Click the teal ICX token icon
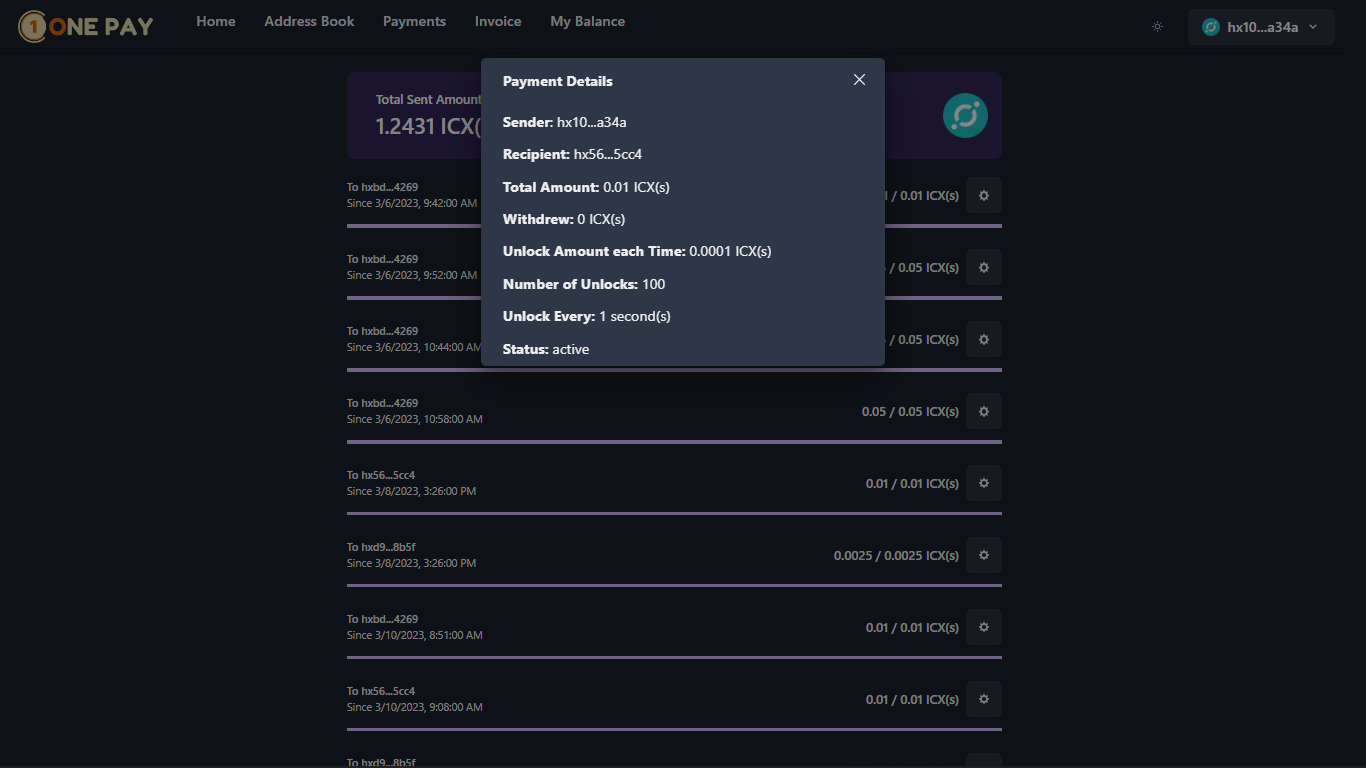 965,116
